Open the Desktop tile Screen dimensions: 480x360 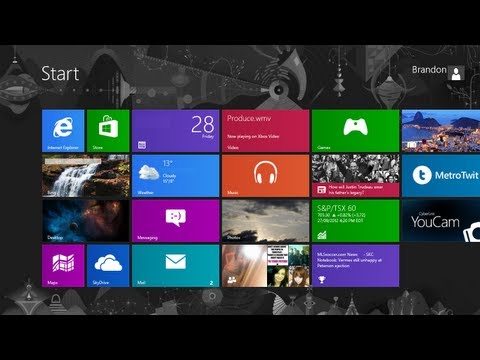tap(86, 221)
